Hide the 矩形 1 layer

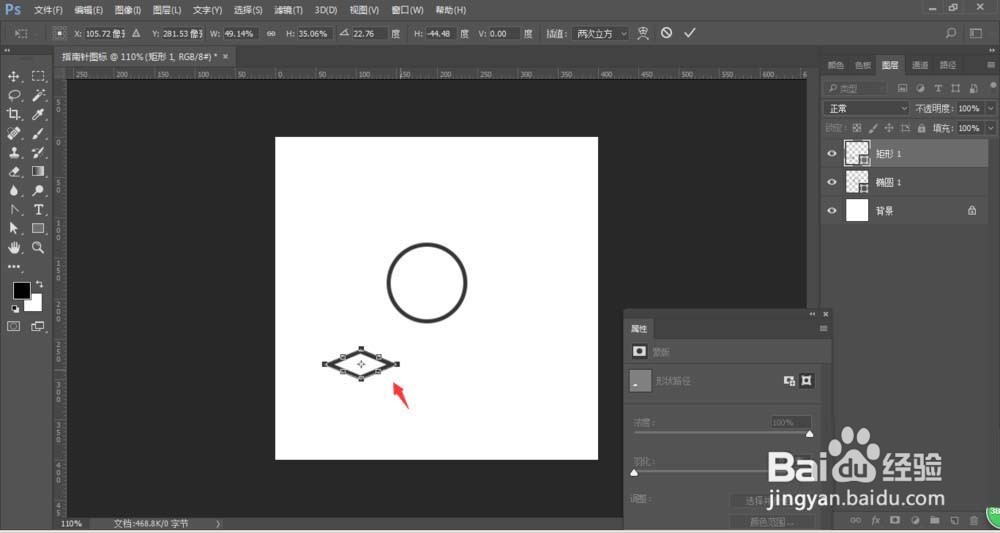[832, 154]
